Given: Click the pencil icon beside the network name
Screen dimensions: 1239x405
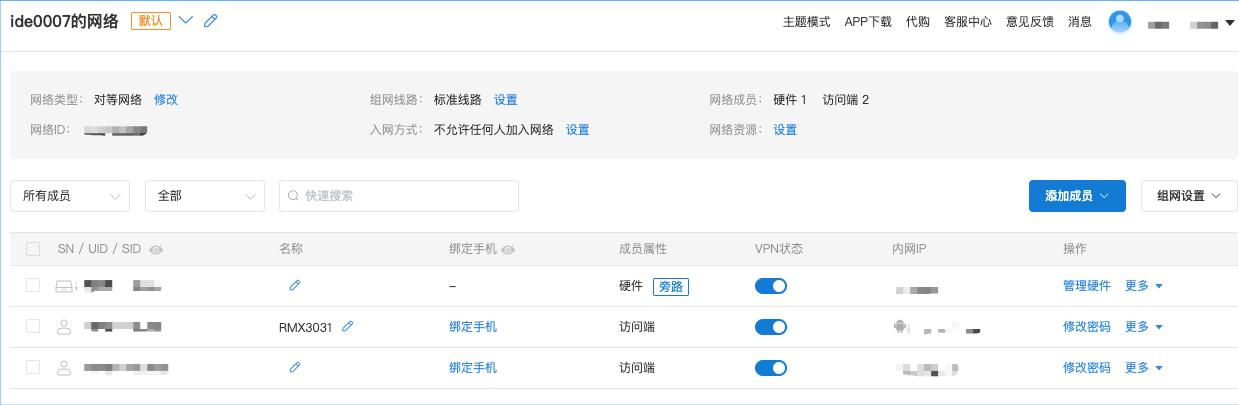Looking at the screenshot, I should pos(211,21).
